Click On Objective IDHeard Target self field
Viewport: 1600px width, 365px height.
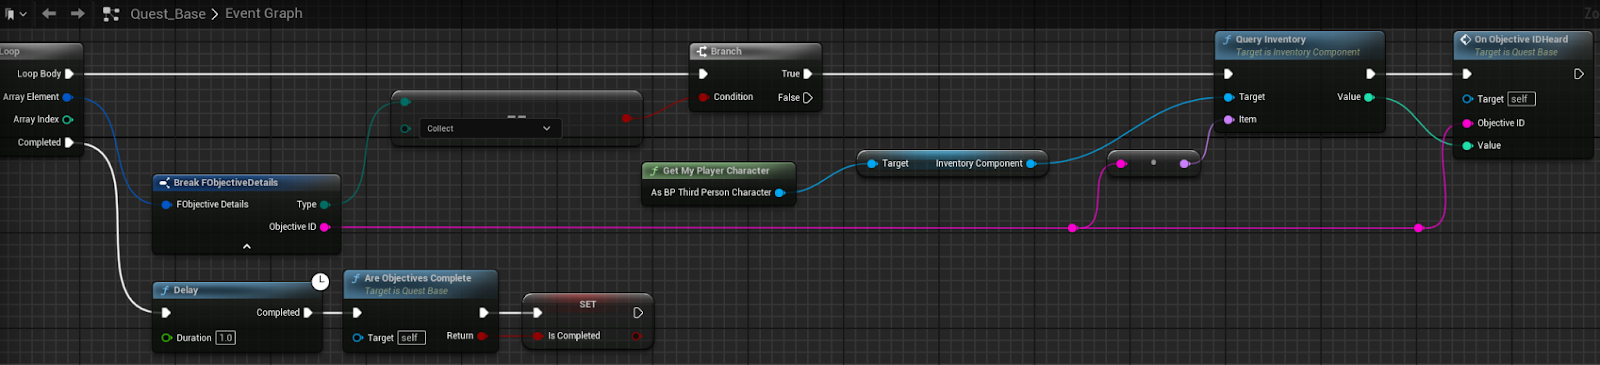click(1521, 99)
